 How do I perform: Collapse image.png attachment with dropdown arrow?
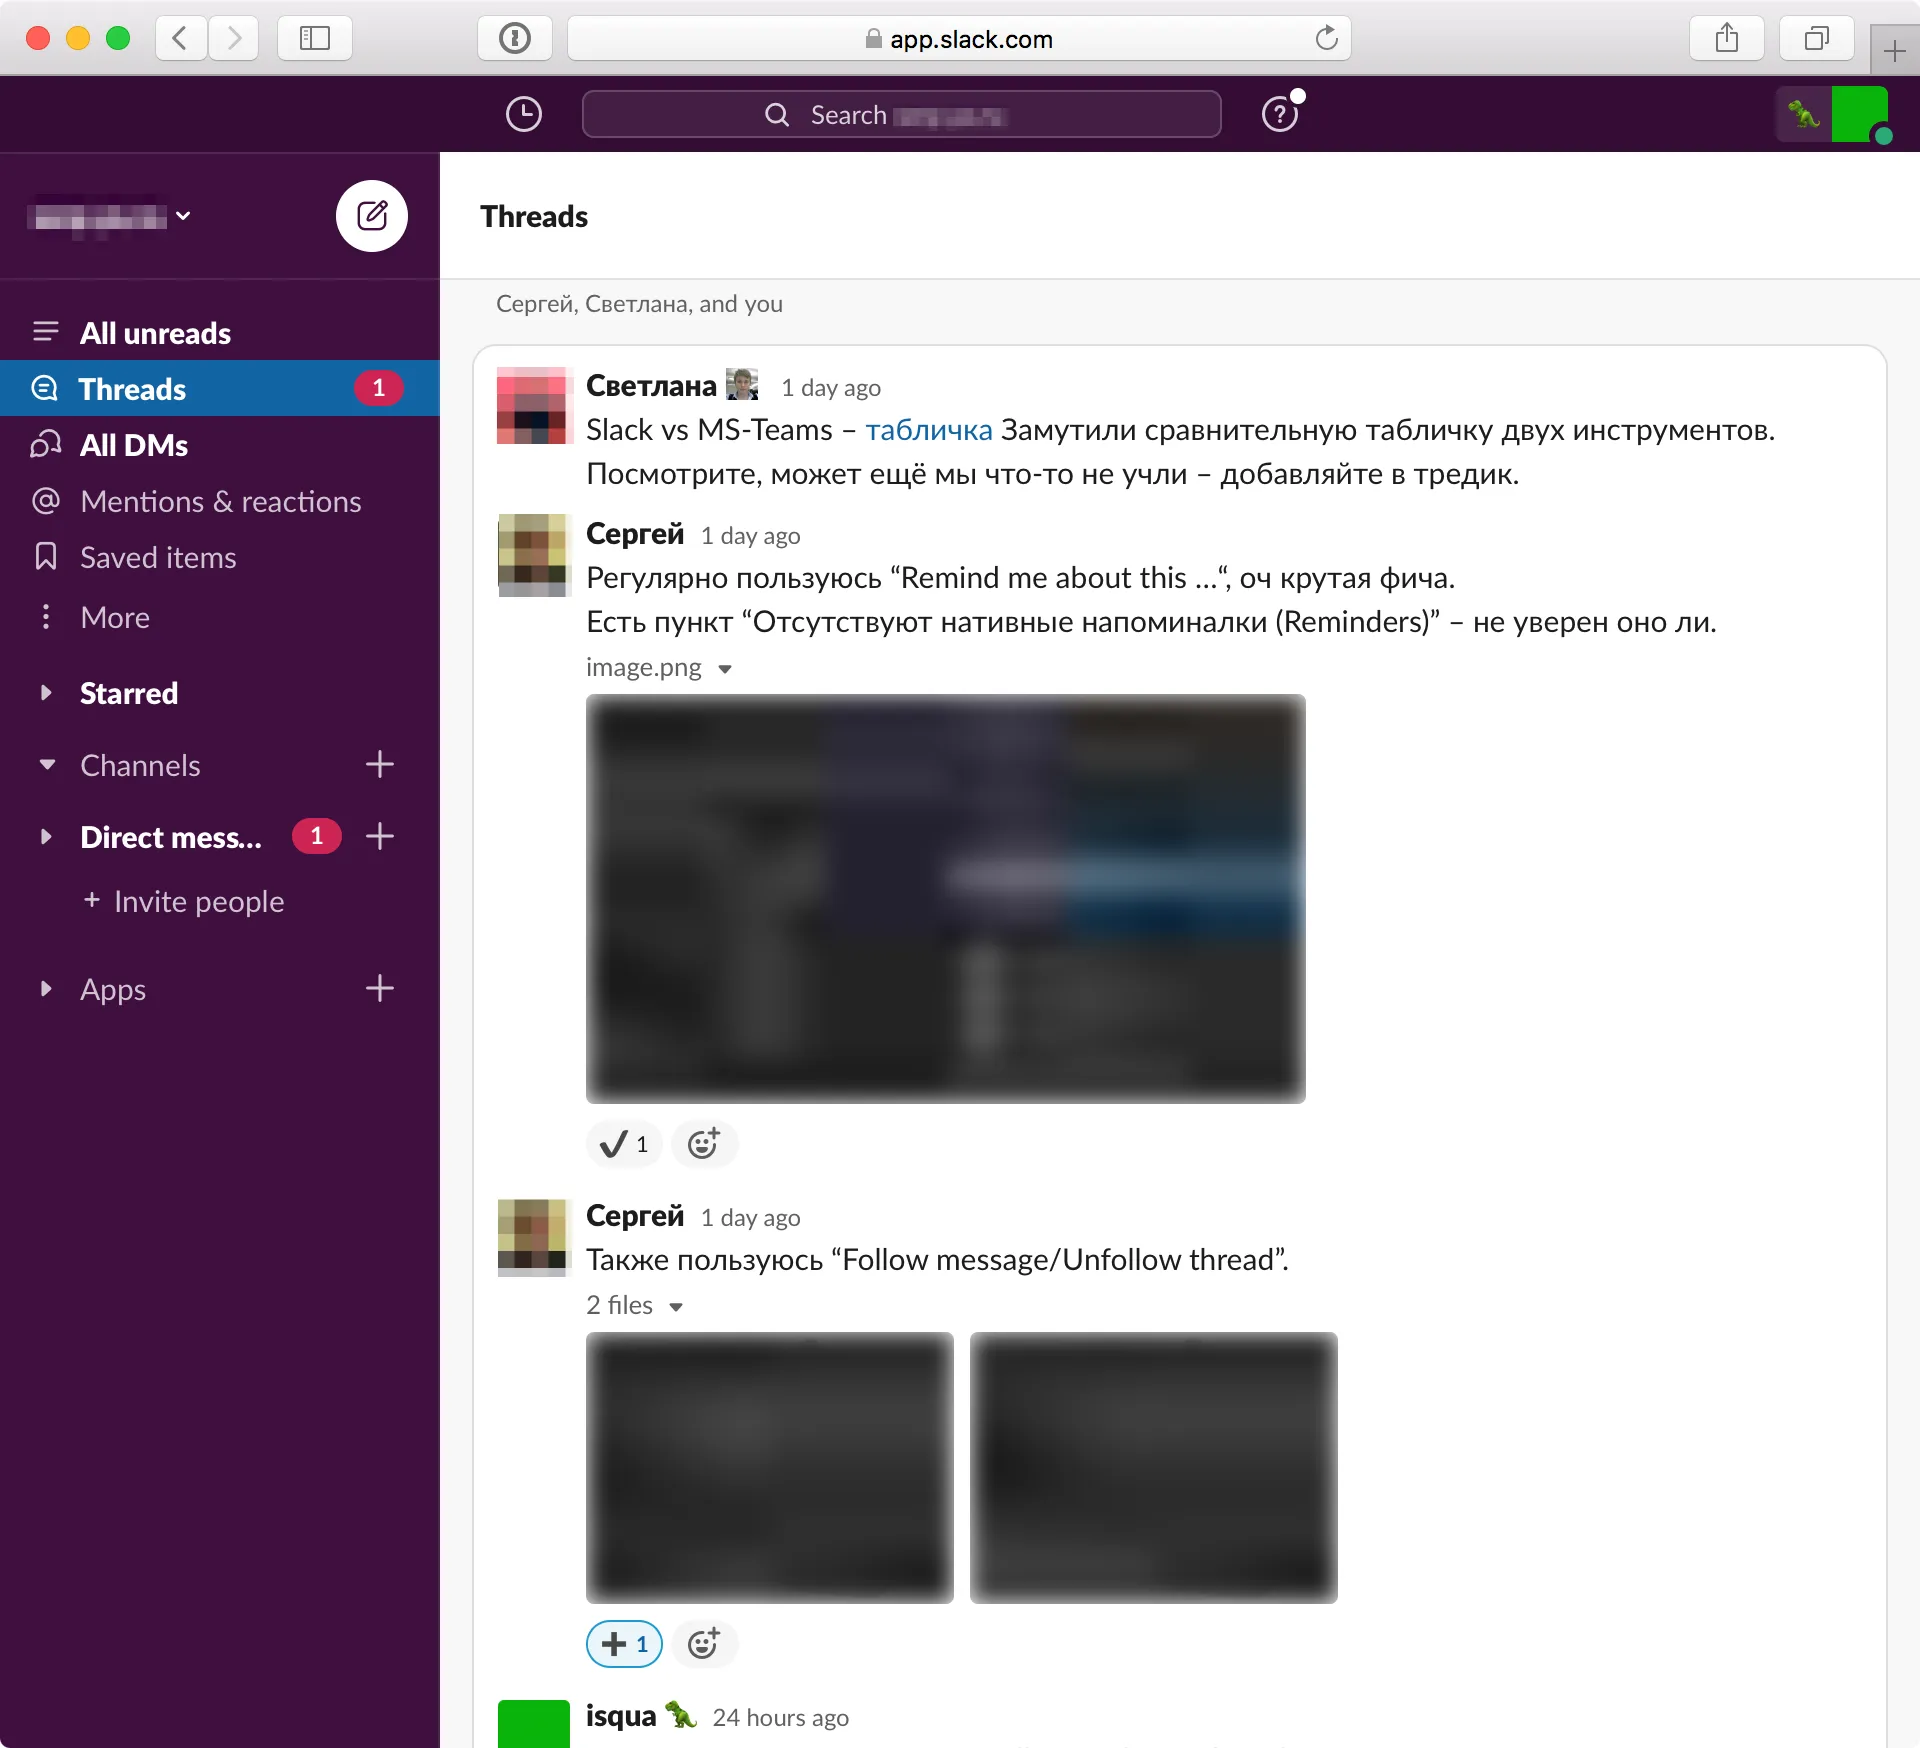pos(725,669)
